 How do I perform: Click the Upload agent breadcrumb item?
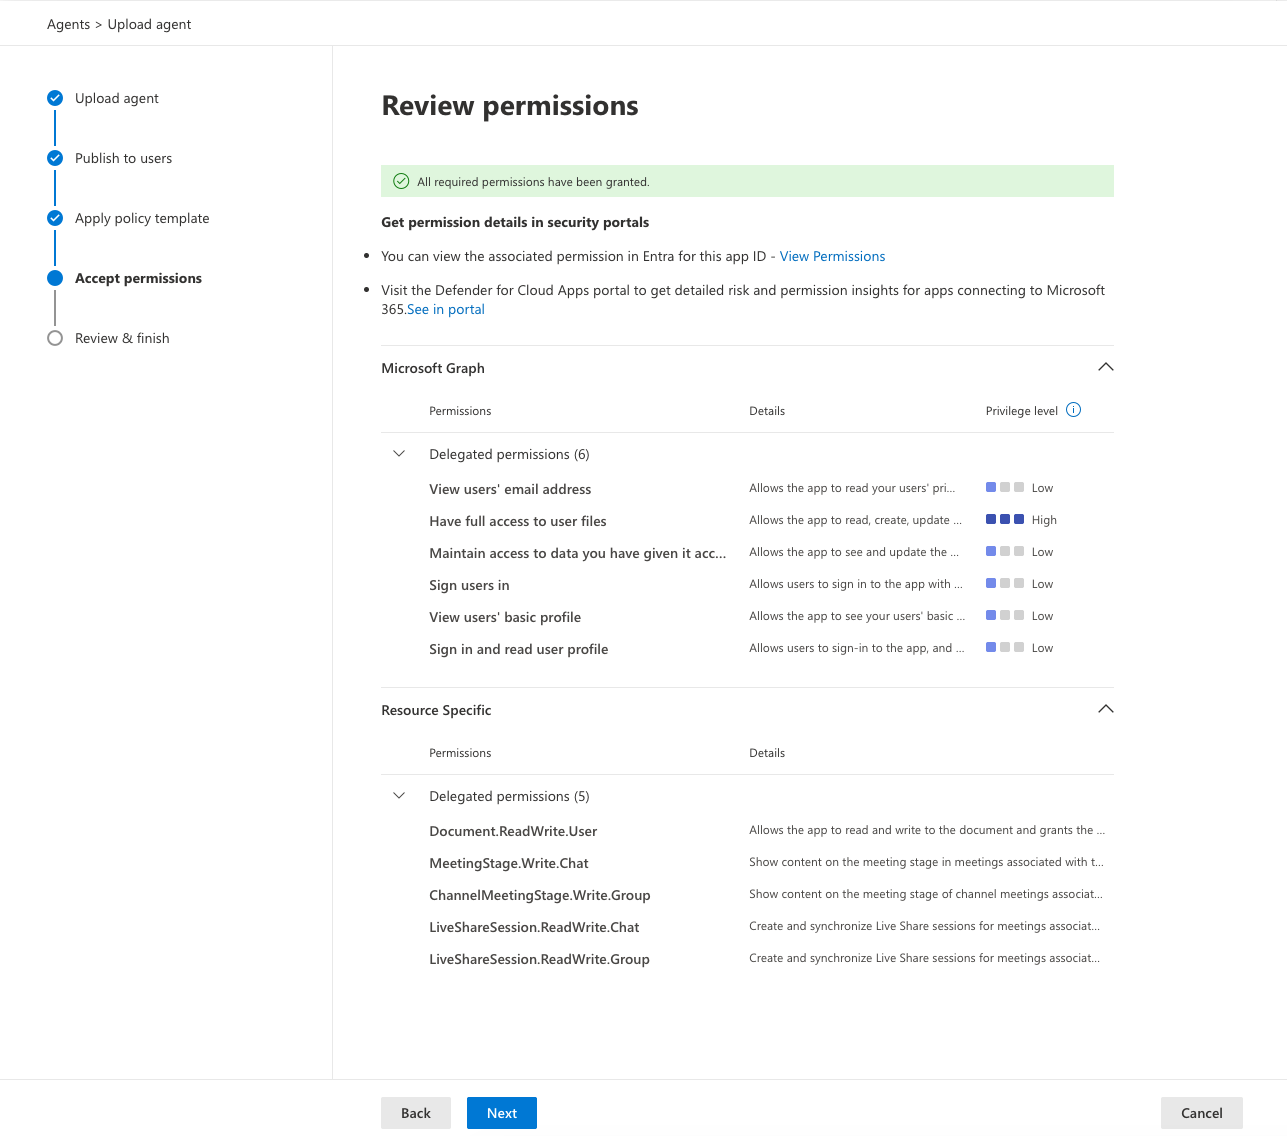pyautogui.click(x=149, y=24)
